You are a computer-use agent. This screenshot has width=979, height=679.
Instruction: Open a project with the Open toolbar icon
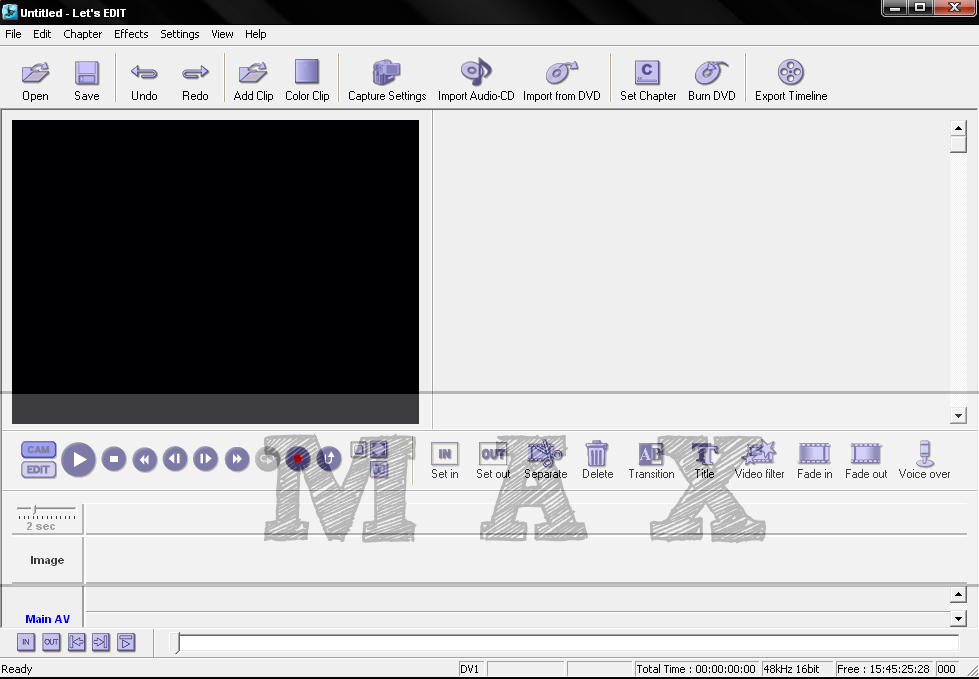click(35, 80)
